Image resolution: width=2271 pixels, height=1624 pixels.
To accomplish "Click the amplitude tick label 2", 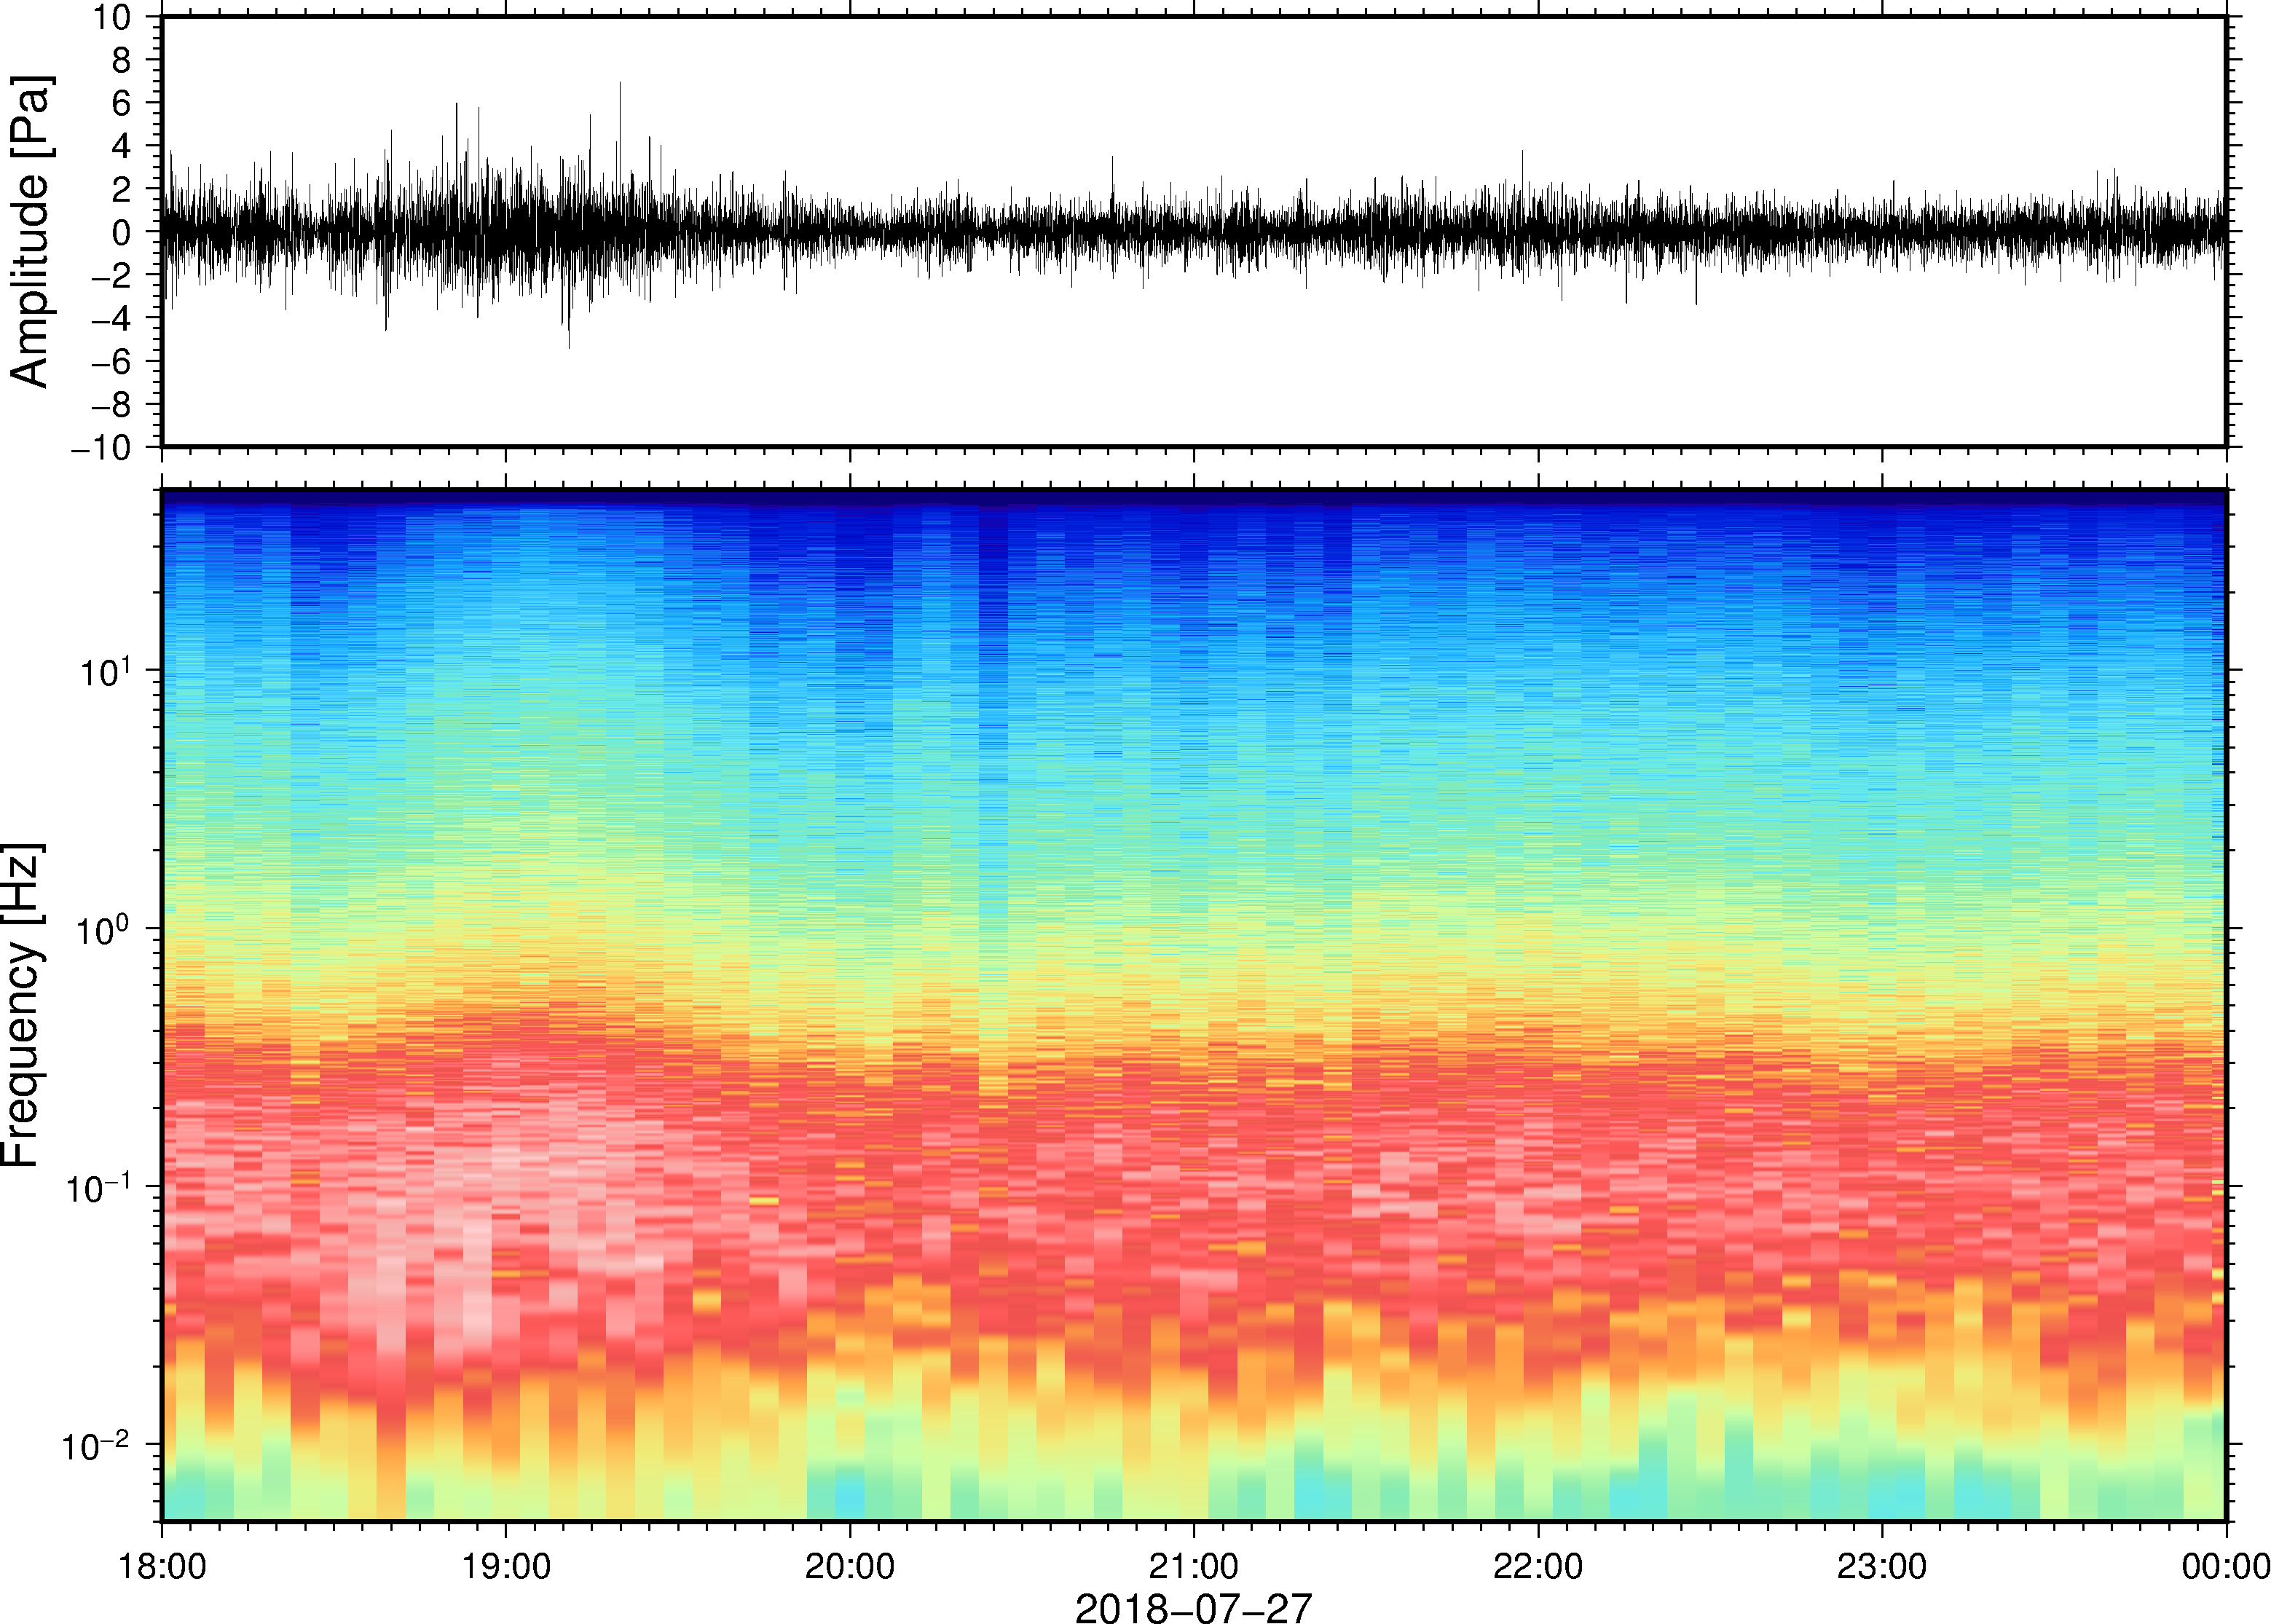I will tap(122, 189).
